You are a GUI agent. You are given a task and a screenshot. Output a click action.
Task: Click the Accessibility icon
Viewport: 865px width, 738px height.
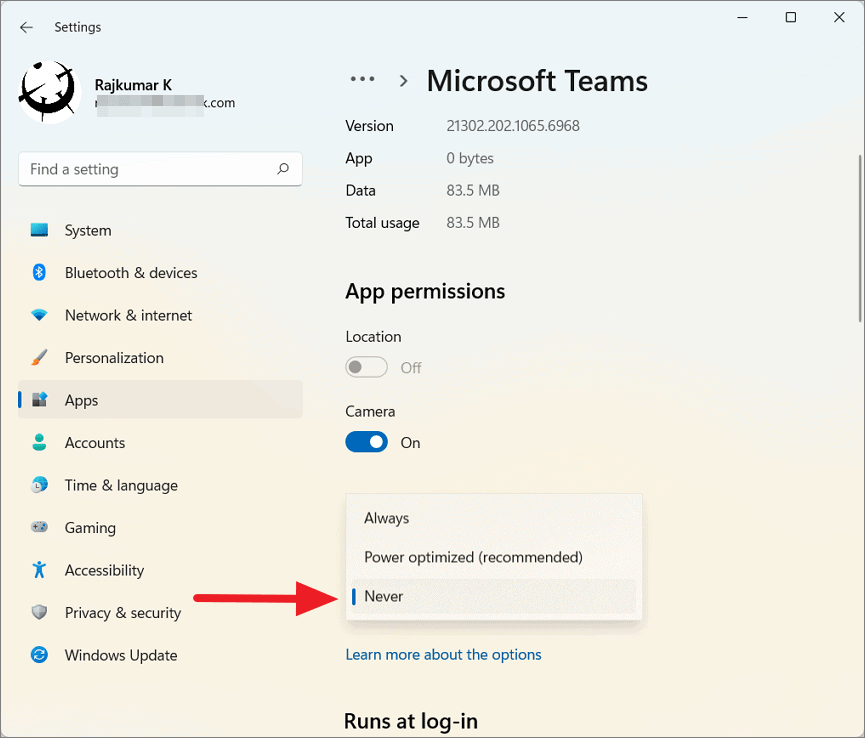point(39,570)
